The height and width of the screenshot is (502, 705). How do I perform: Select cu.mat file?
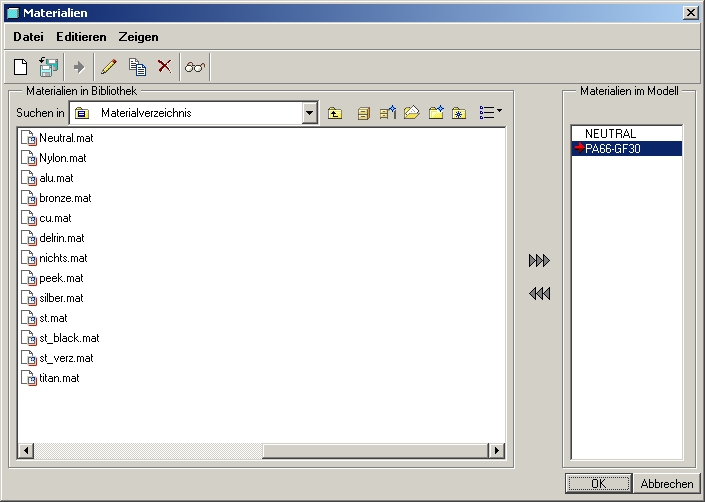pyautogui.click(x=46, y=218)
